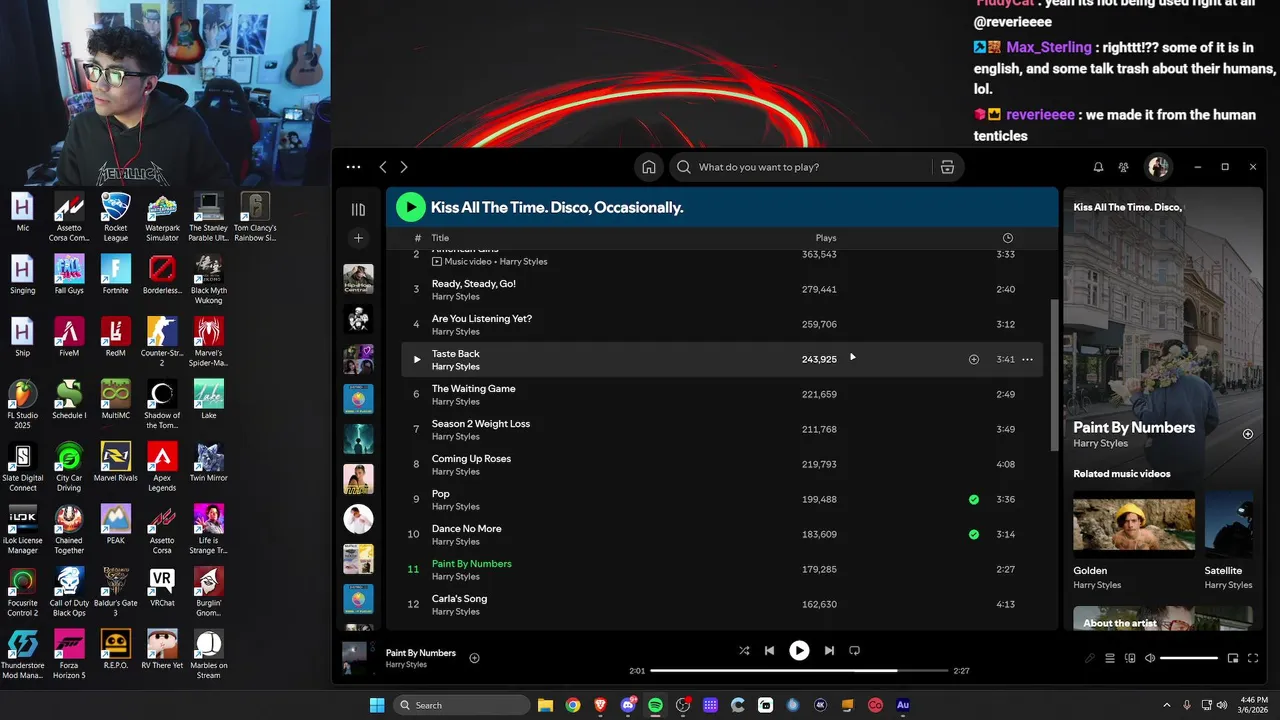
Task: Click the Windows taskbar Search box
Action: (462, 705)
